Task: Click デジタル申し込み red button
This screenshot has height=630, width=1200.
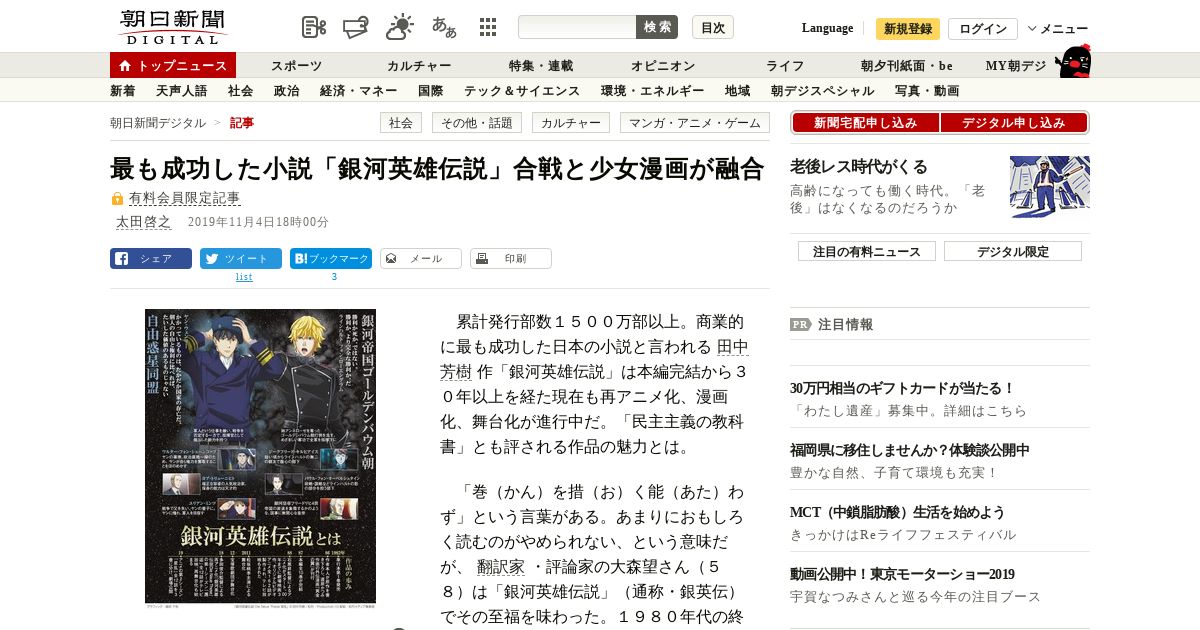Action: pyautogui.click(x=1014, y=123)
